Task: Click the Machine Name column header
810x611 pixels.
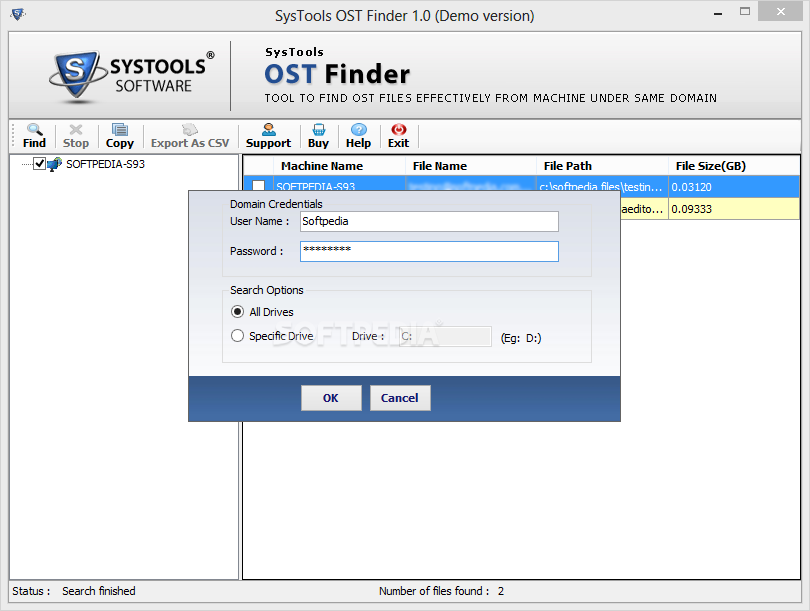Action: click(339, 166)
